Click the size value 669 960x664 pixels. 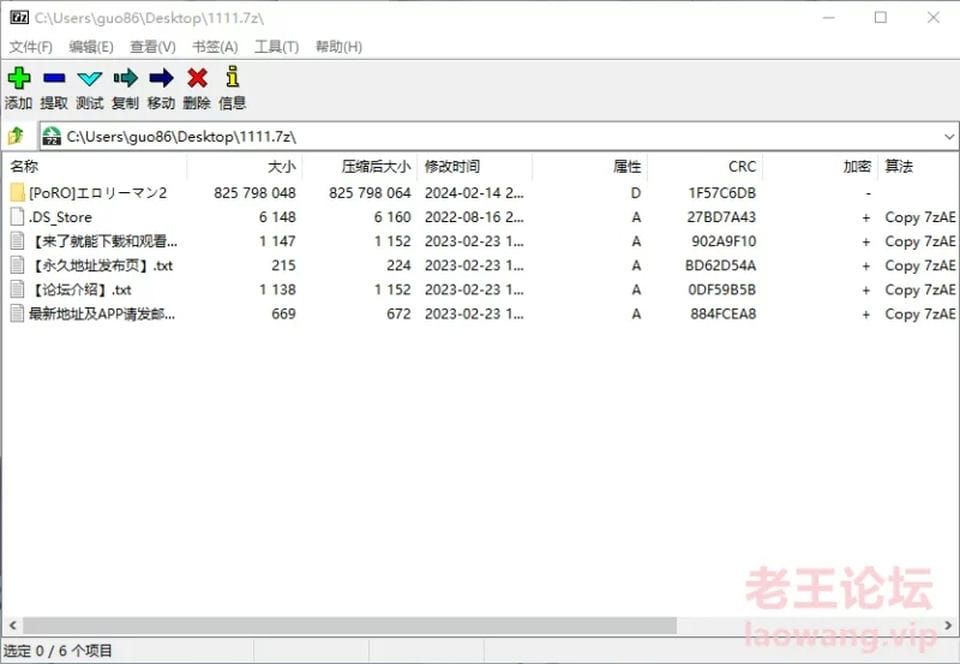(x=283, y=314)
